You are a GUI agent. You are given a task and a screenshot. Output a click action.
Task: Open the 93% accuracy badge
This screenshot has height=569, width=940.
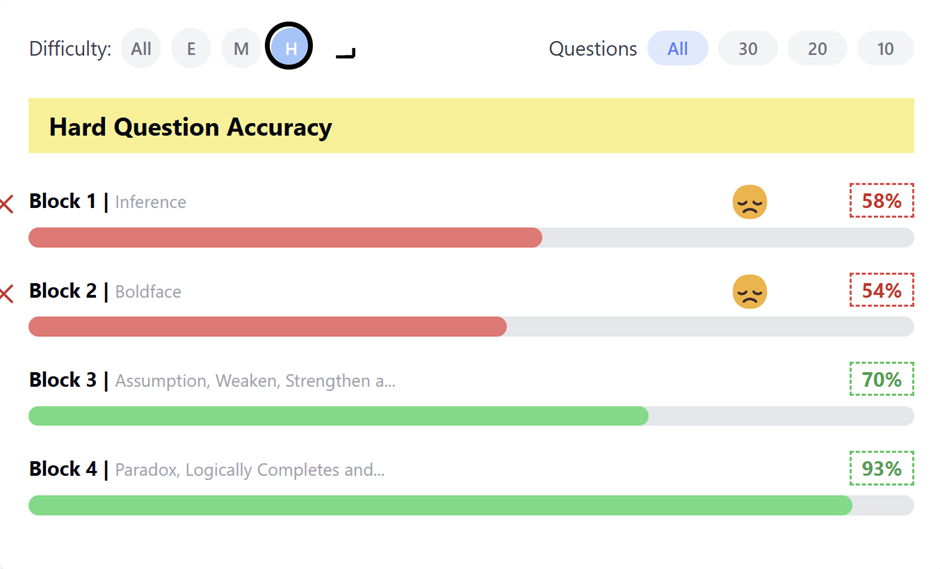tap(881, 468)
